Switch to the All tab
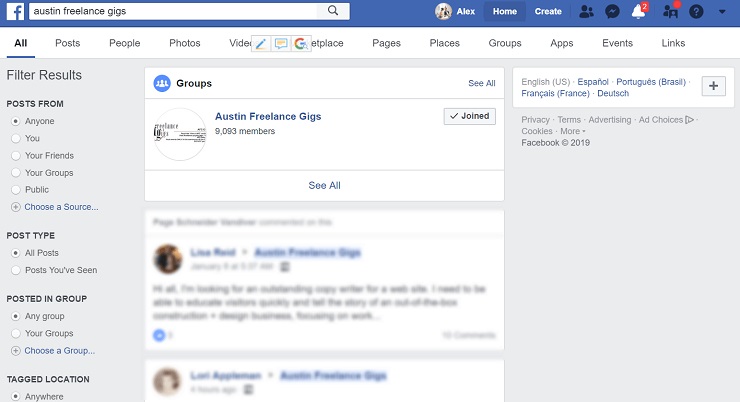 (21, 43)
